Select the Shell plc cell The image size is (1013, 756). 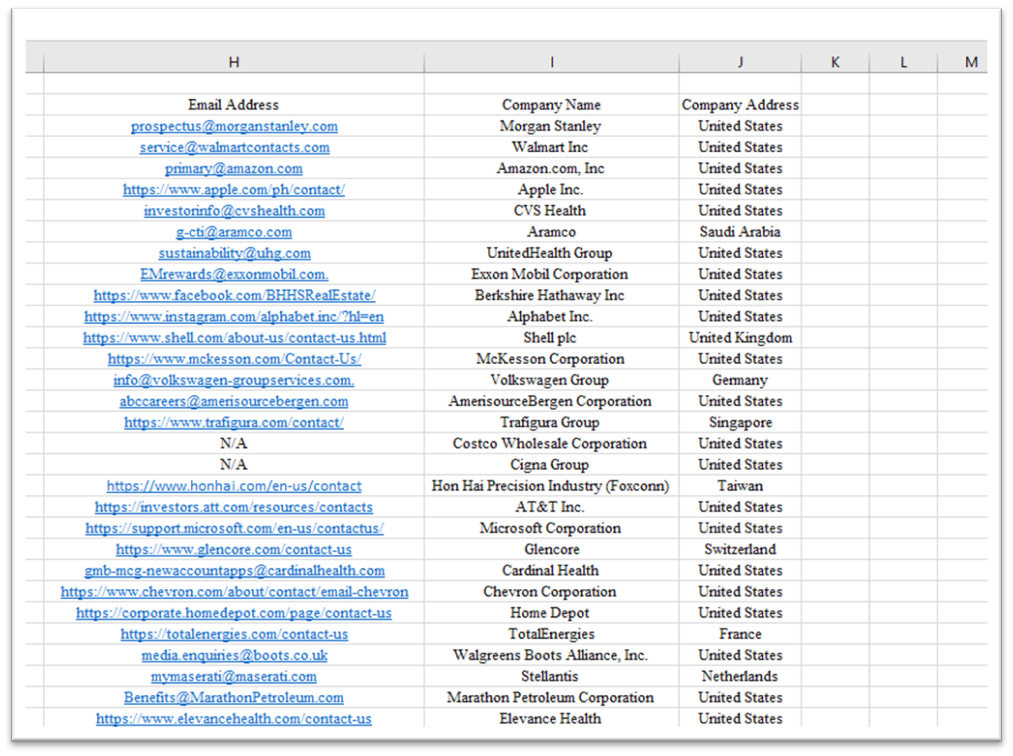pyautogui.click(x=552, y=338)
